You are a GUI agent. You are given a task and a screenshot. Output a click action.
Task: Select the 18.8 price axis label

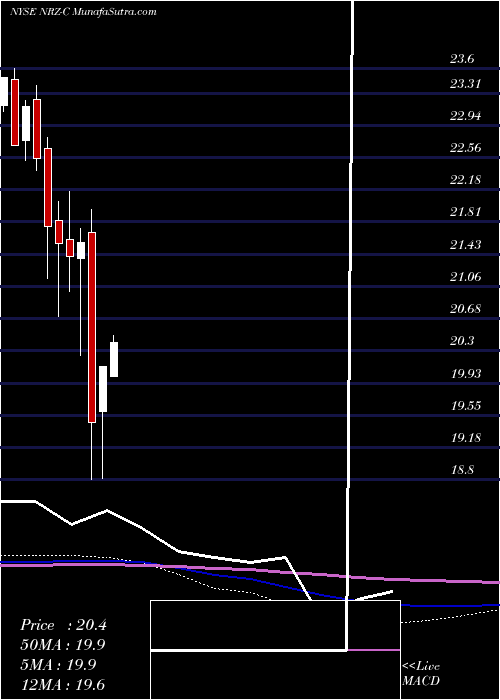[x=462, y=470]
